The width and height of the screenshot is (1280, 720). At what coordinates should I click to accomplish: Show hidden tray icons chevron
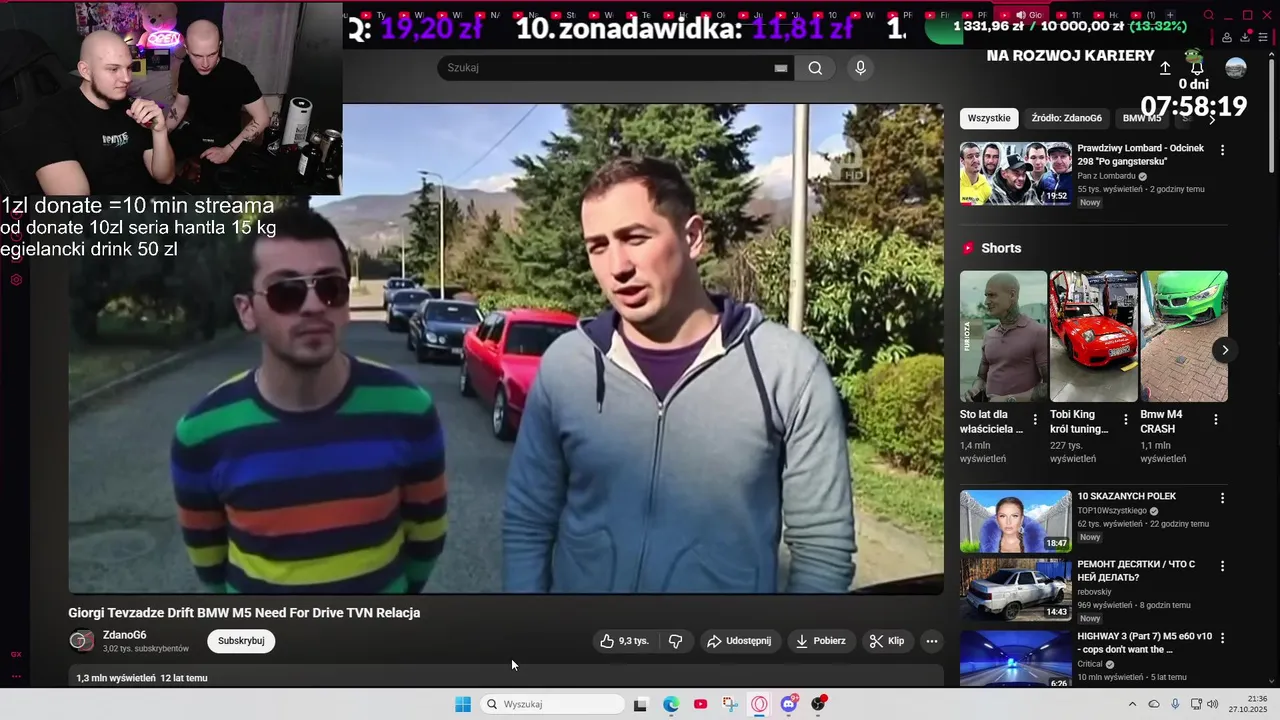coord(1132,704)
